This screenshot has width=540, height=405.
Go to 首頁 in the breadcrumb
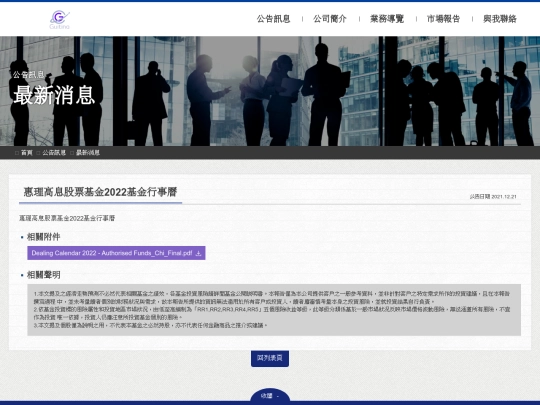[27, 153]
